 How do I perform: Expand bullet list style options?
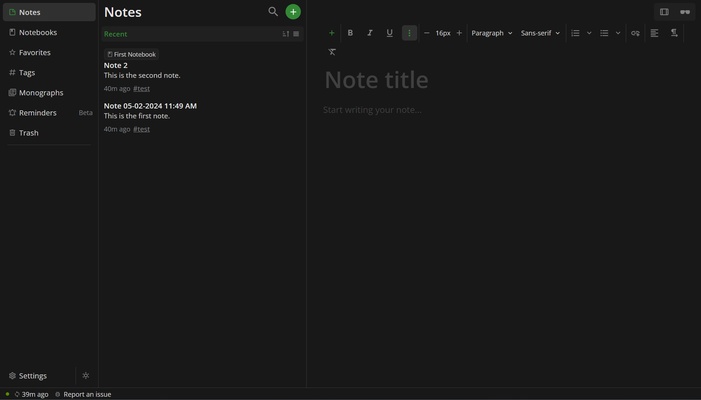pos(618,33)
